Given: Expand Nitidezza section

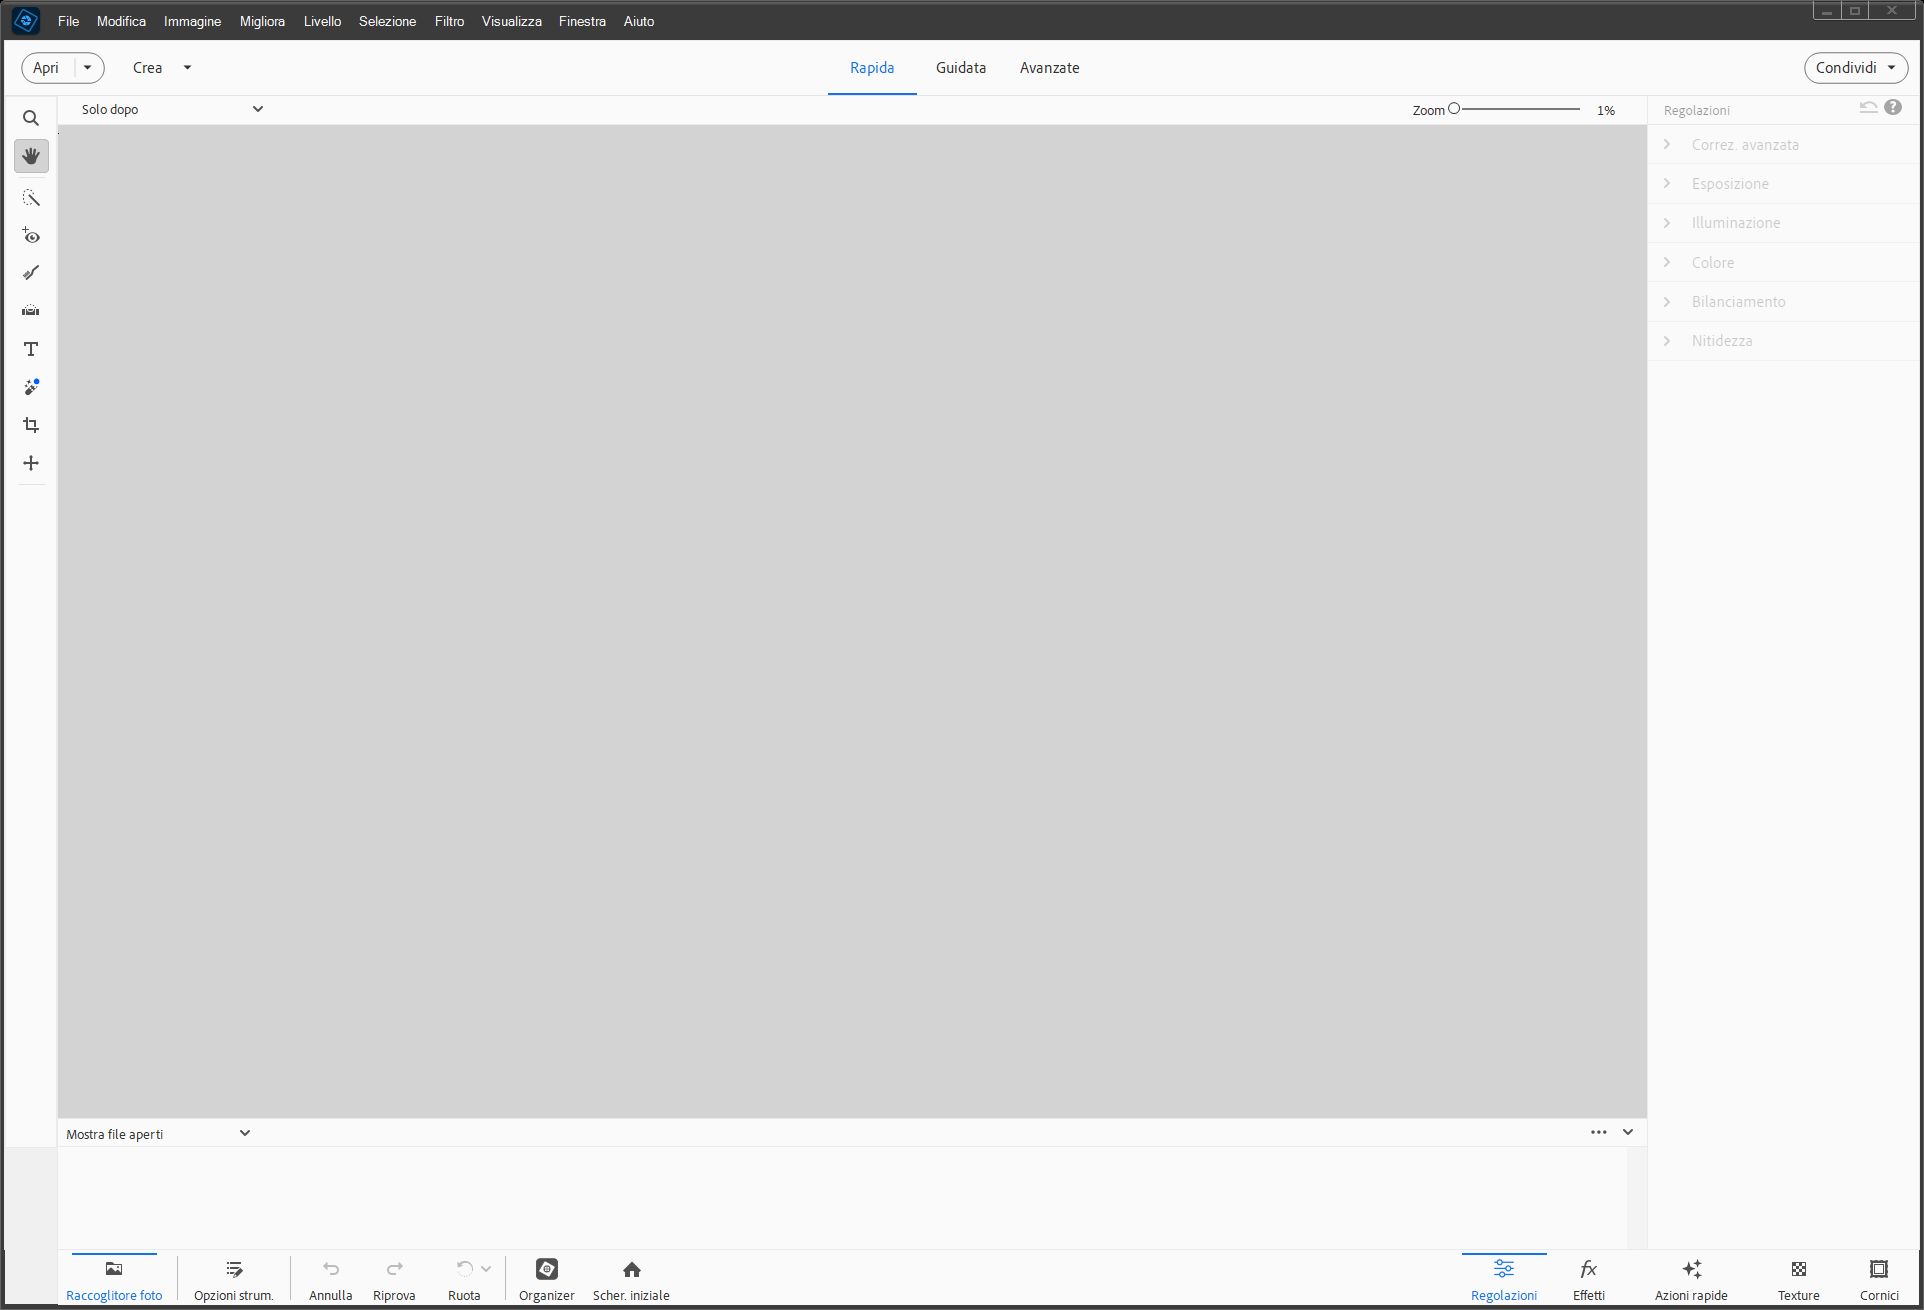Looking at the screenshot, I should tap(1783, 341).
